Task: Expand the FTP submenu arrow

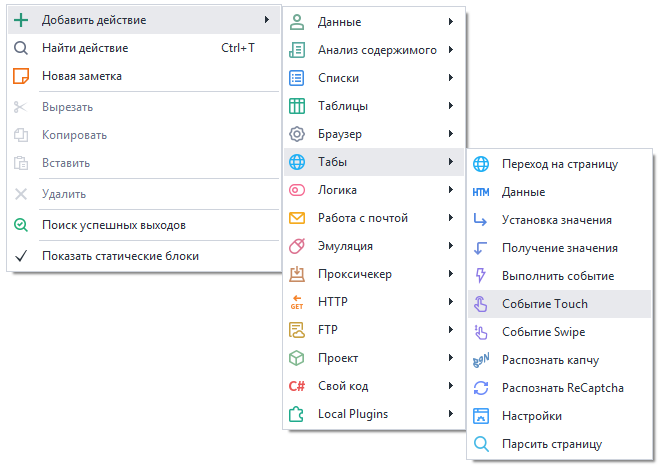Action: pyautogui.click(x=452, y=330)
